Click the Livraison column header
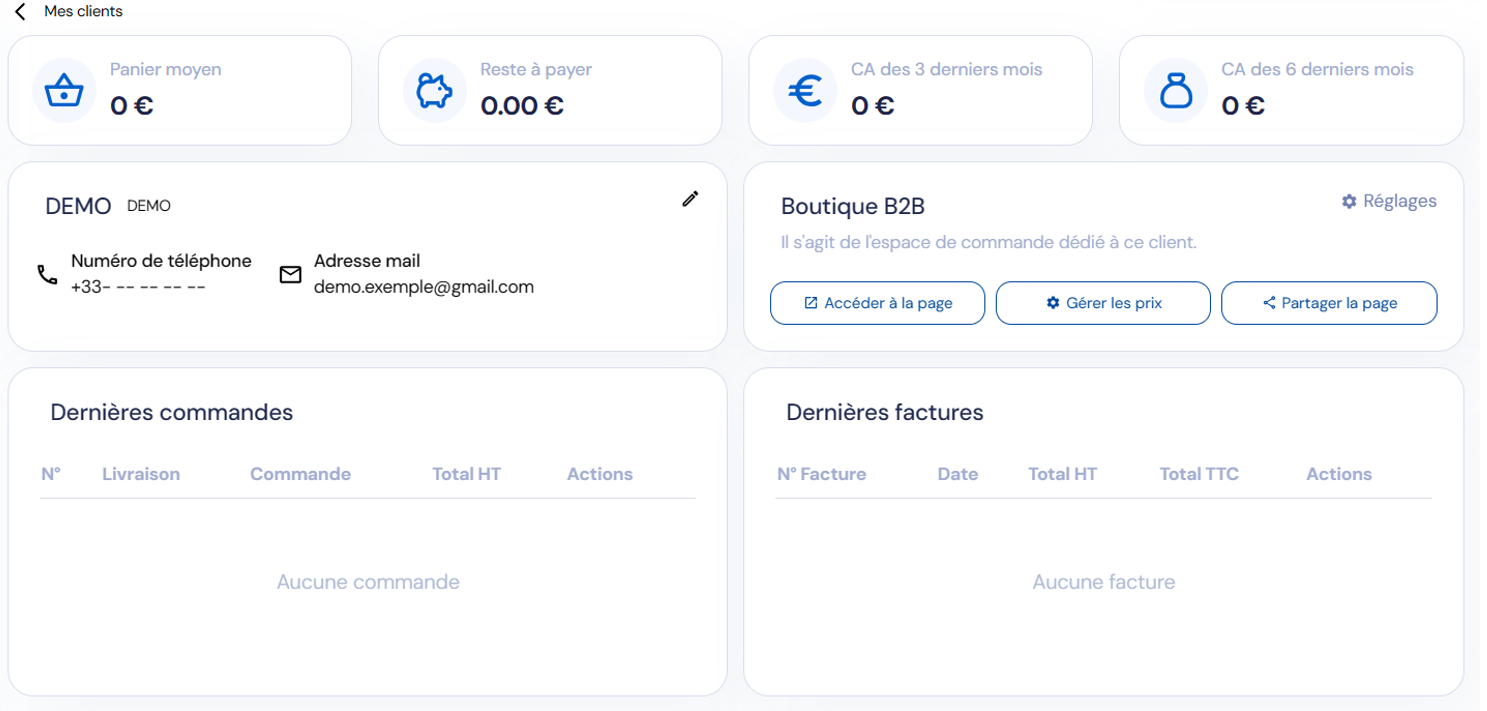 141,474
